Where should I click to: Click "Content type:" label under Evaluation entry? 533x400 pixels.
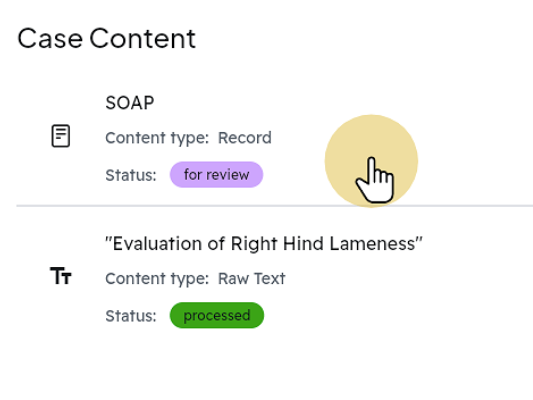point(157,279)
